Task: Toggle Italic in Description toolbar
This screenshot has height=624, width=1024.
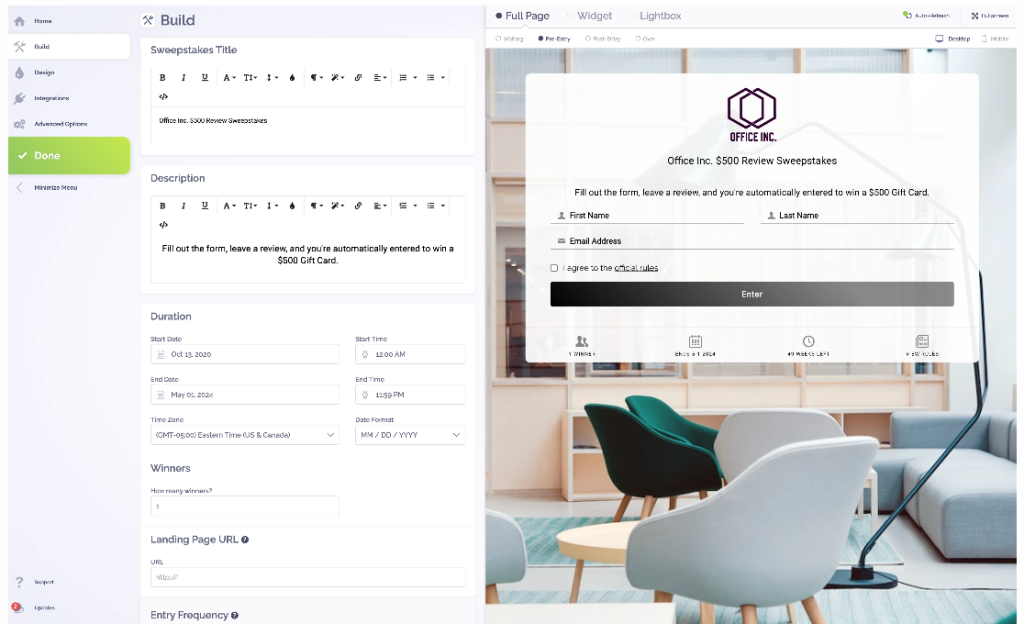Action: click(184, 206)
